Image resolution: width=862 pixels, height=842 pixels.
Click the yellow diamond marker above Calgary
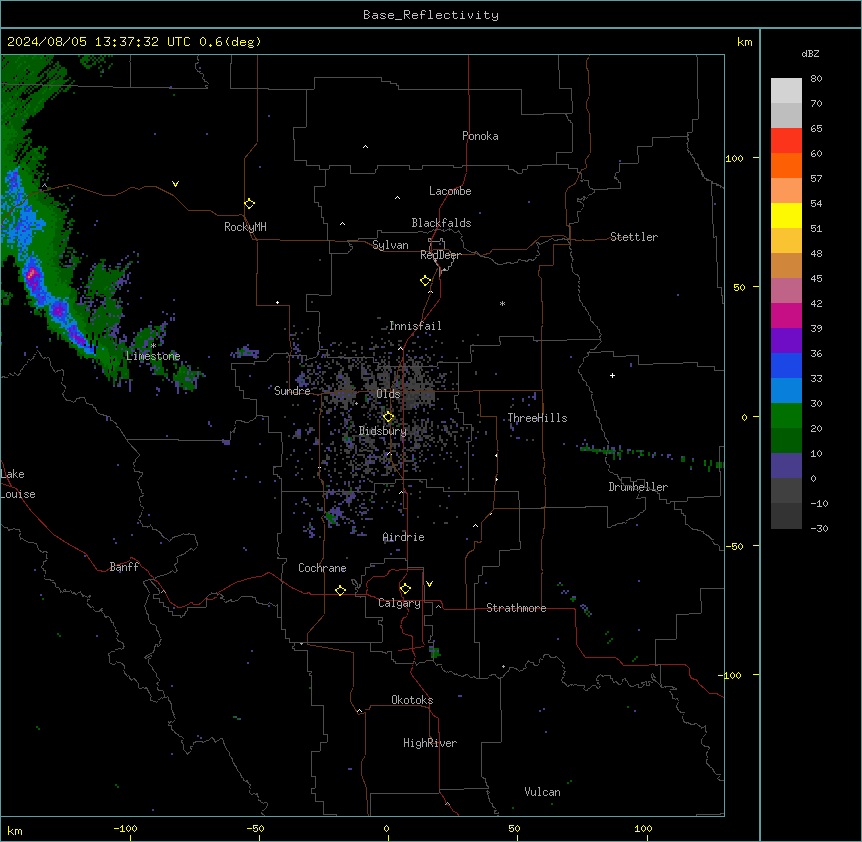pyautogui.click(x=405, y=589)
